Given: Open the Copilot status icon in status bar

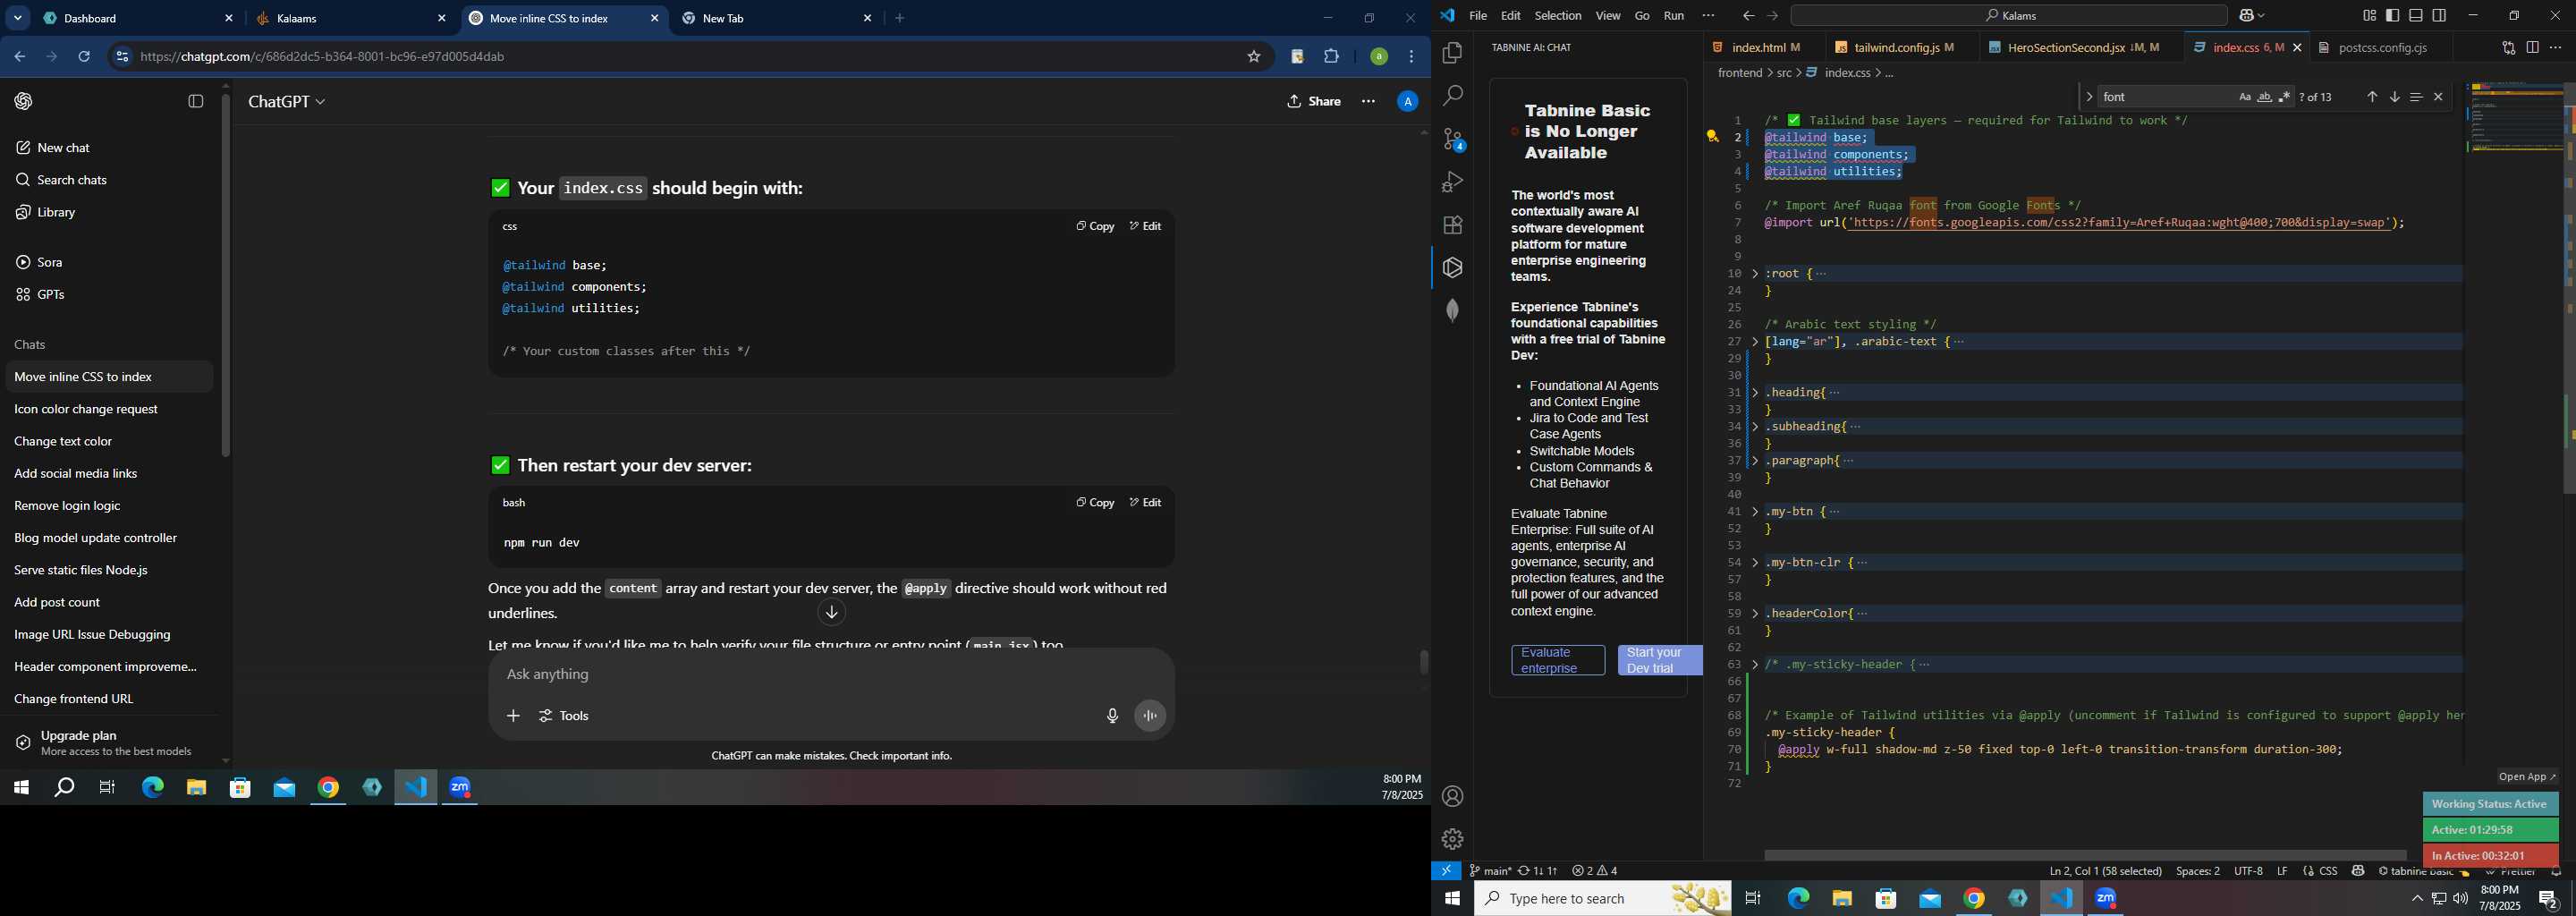Looking at the screenshot, I should pos(2358,871).
